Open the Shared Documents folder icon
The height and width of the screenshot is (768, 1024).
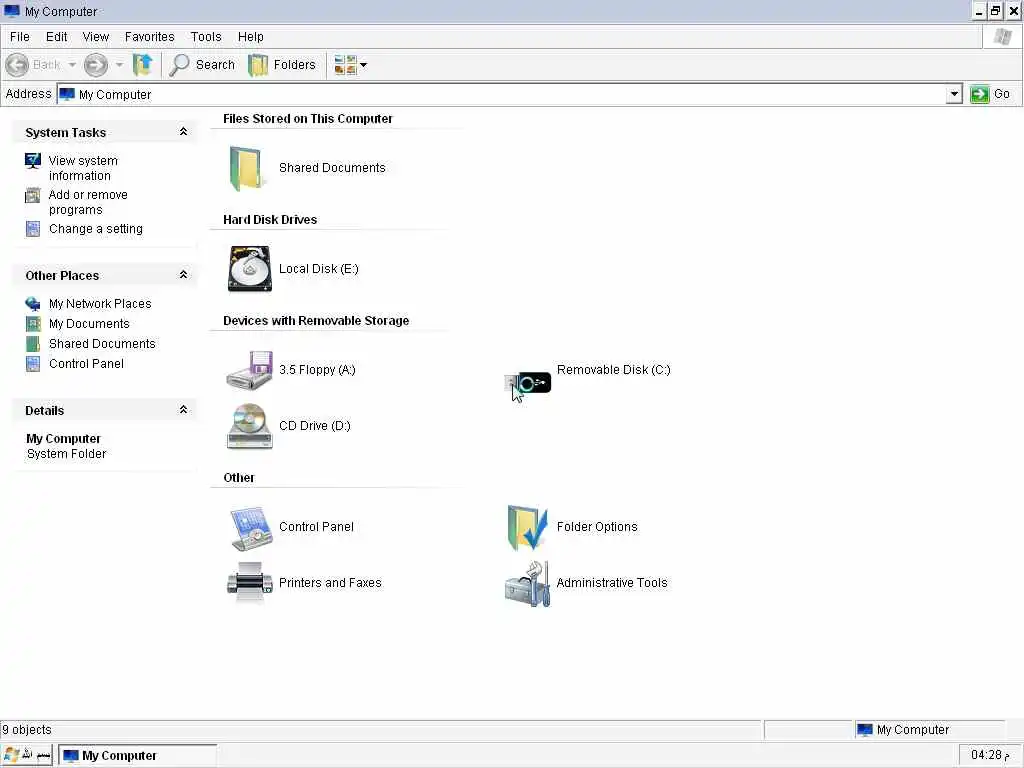tap(246, 168)
